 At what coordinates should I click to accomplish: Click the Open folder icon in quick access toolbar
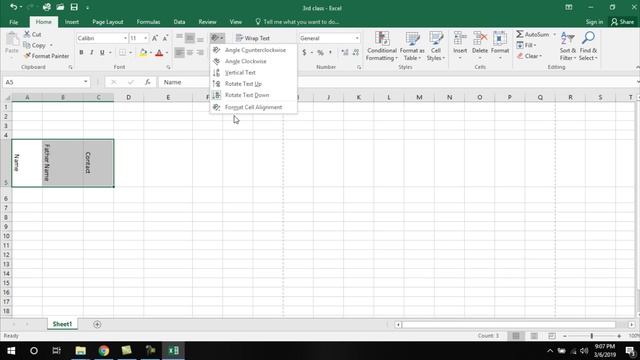click(60, 7)
